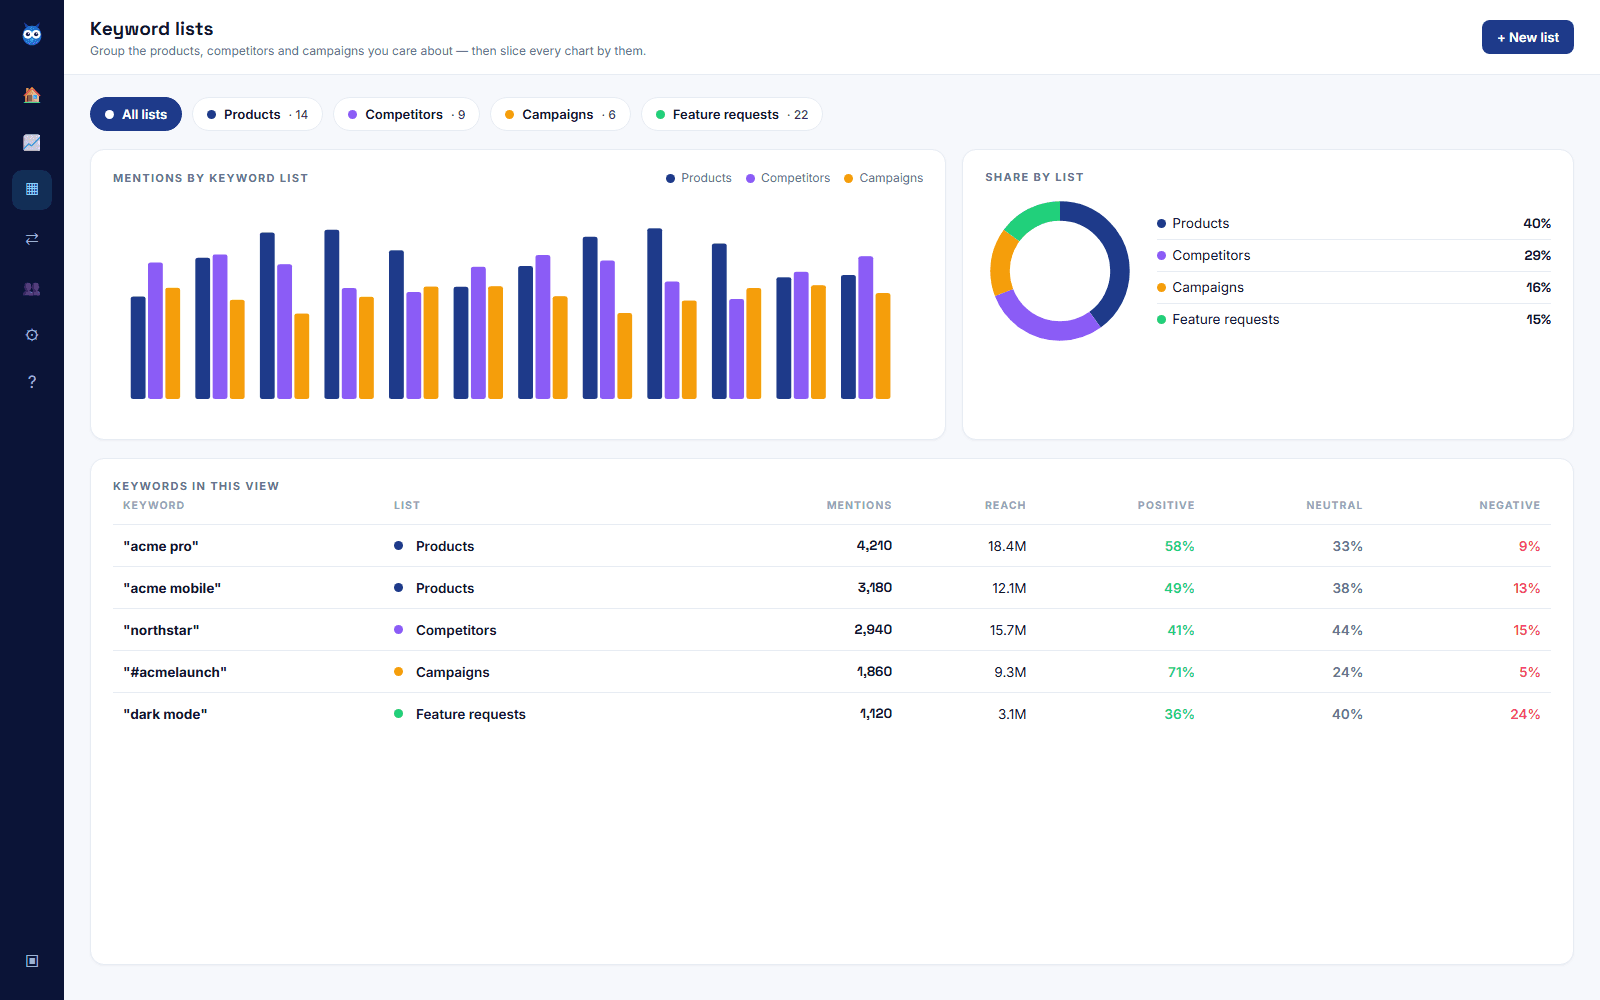Click the 71% positive value
The width and height of the screenshot is (1600, 1000).
pyautogui.click(x=1181, y=672)
